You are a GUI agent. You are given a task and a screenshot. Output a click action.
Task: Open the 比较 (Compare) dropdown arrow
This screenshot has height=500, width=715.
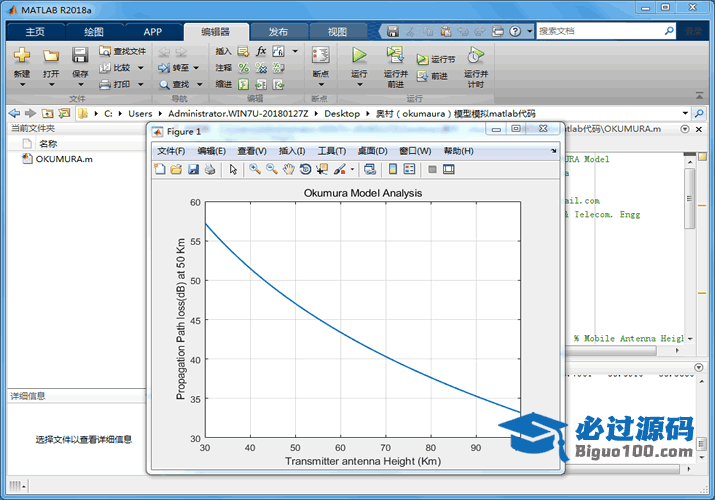(140, 68)
